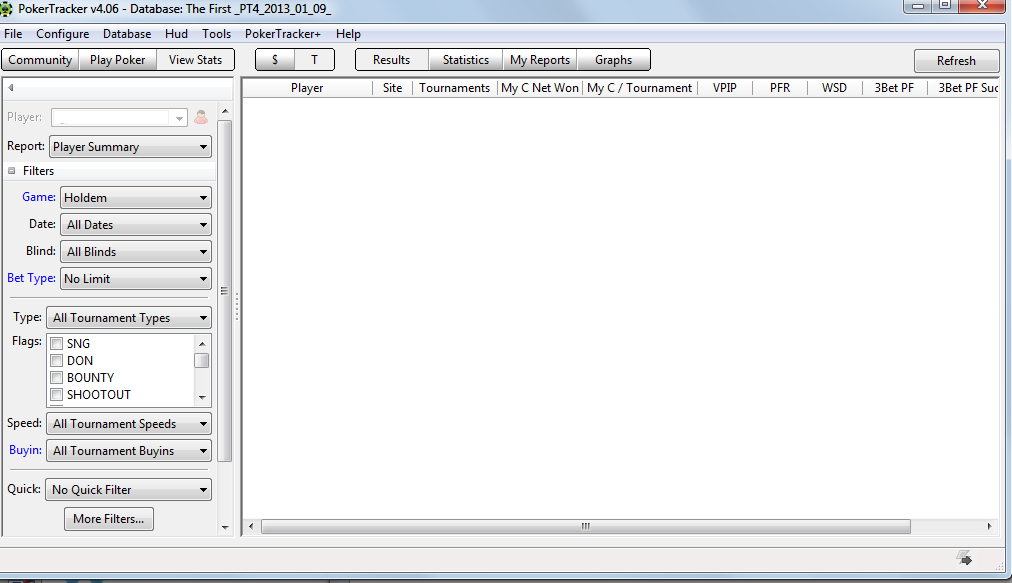Open the Report dropdown showing Player Summary
This screenshot has width=1012, height=583.
pos(130,147)
